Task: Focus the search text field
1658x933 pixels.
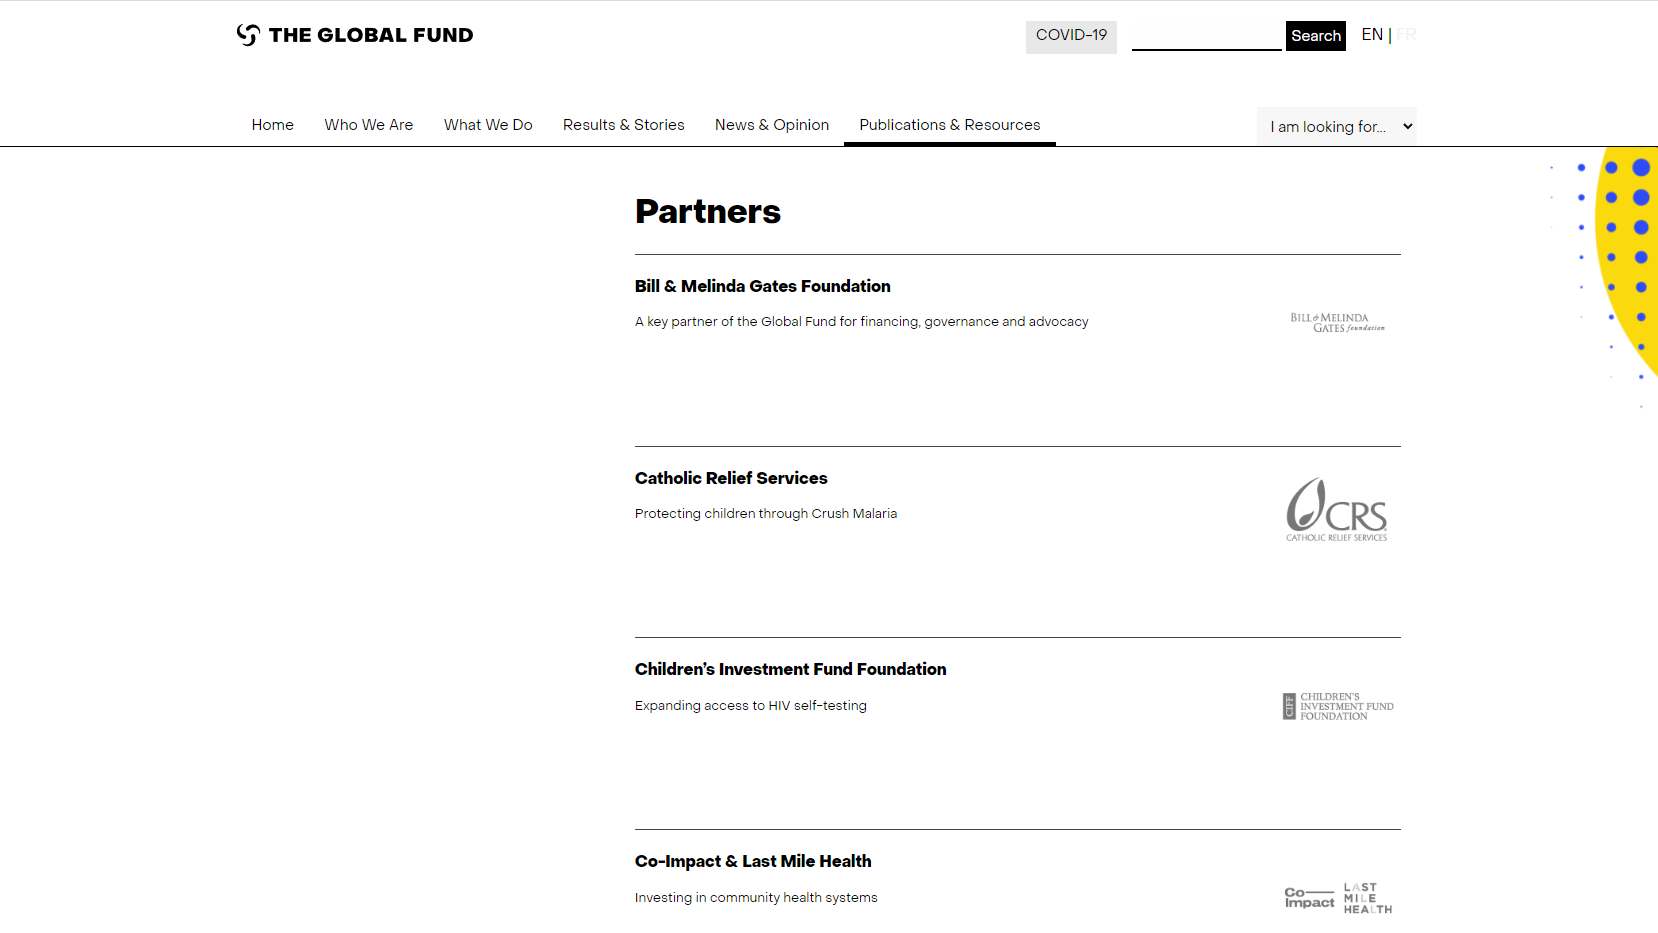Action: [1206, 37]
